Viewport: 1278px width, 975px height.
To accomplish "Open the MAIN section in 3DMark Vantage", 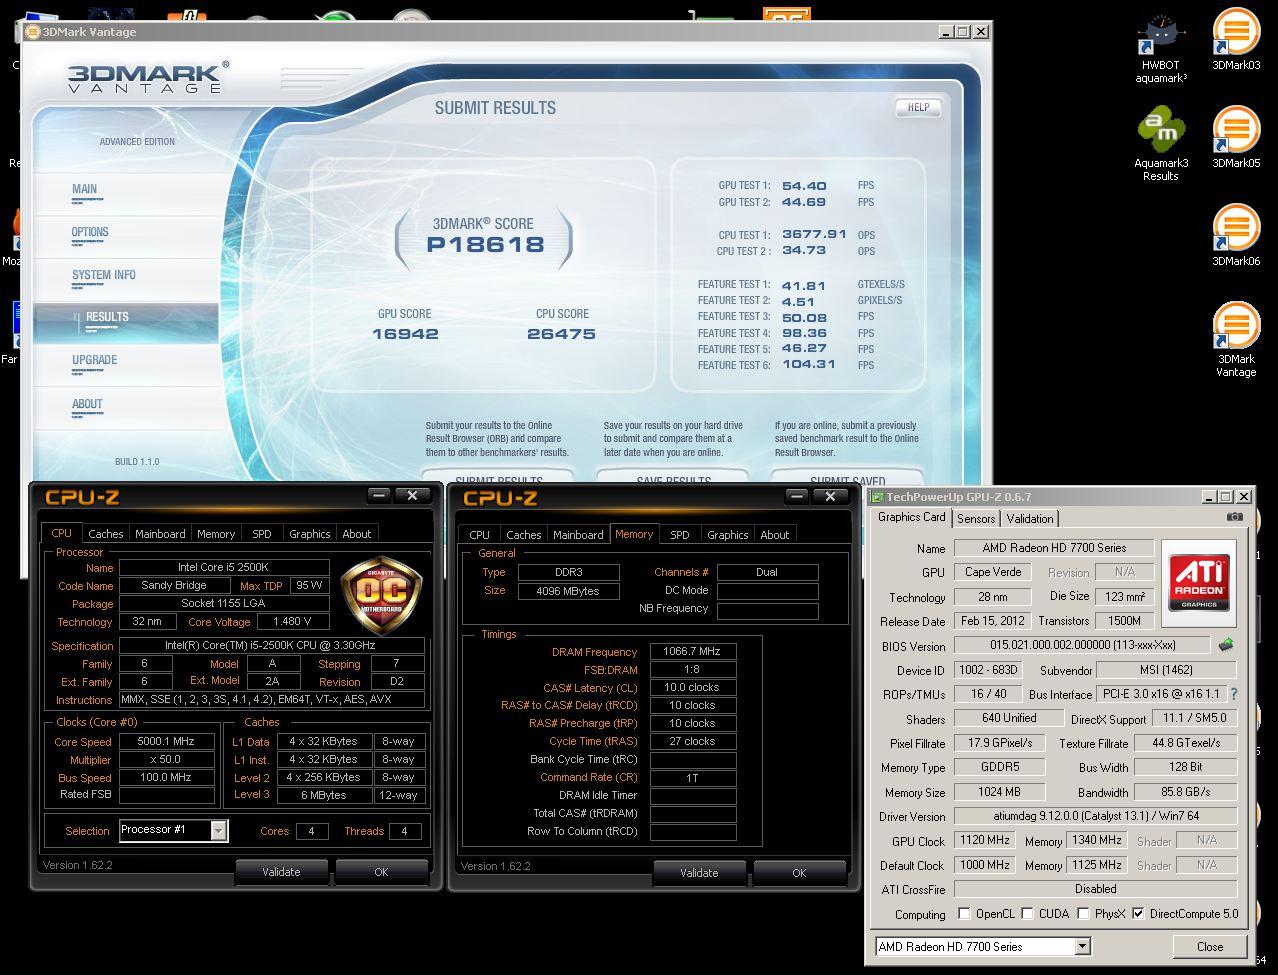I will (85, 189).
